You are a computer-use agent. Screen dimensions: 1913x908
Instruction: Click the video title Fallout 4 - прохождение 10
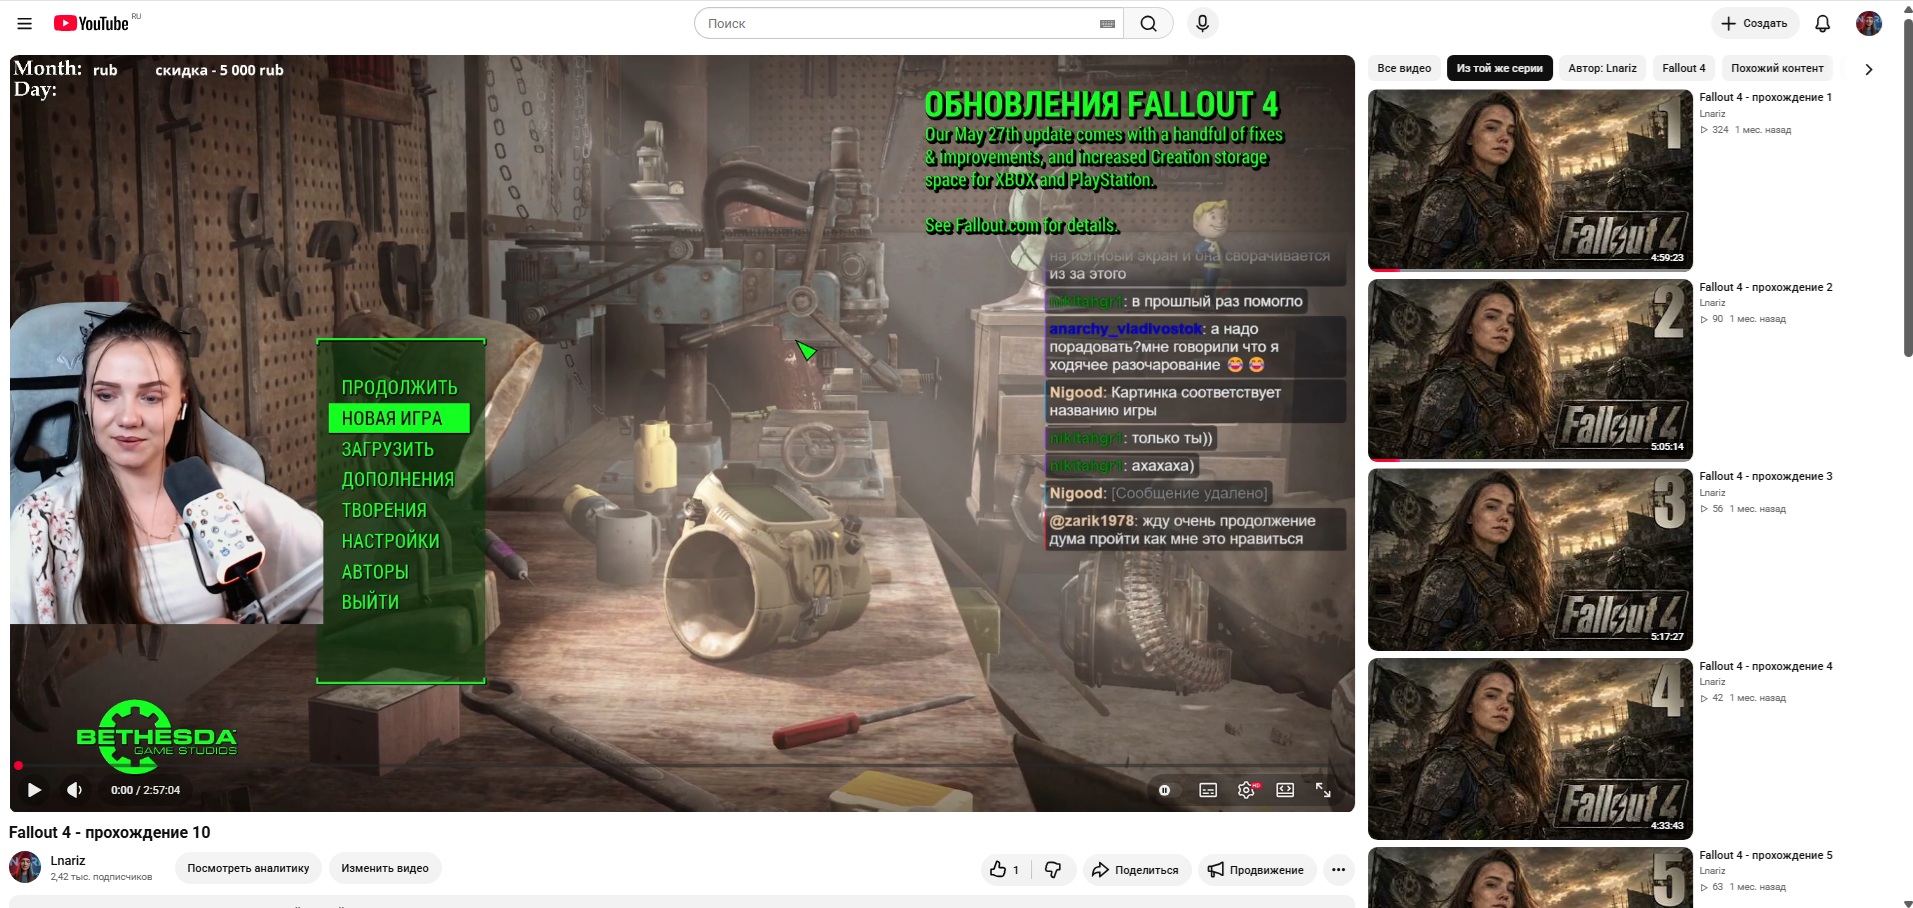(110, 832)
